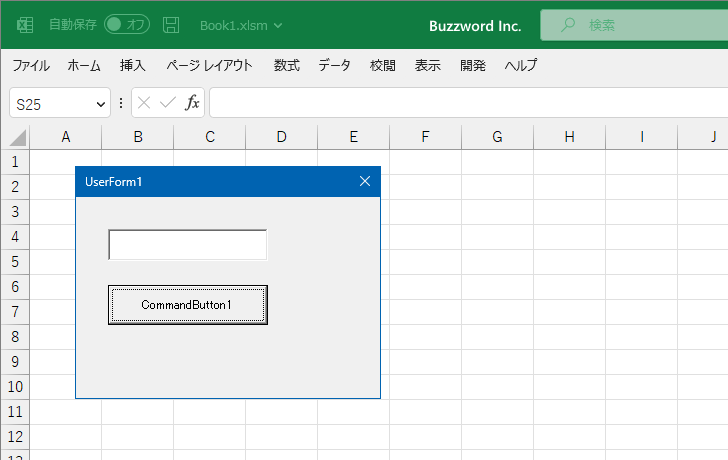
Task: Select row 3 header
Action: click(15, 212)
